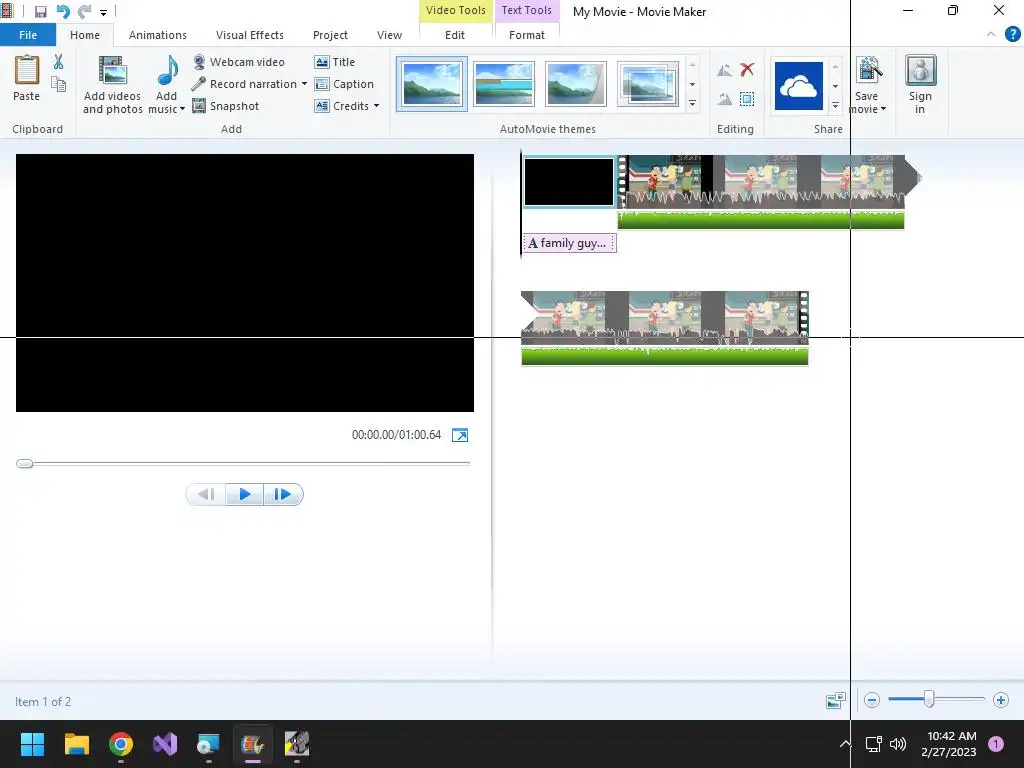
Task: Start Webcam video capture
Action: [239, 62]
